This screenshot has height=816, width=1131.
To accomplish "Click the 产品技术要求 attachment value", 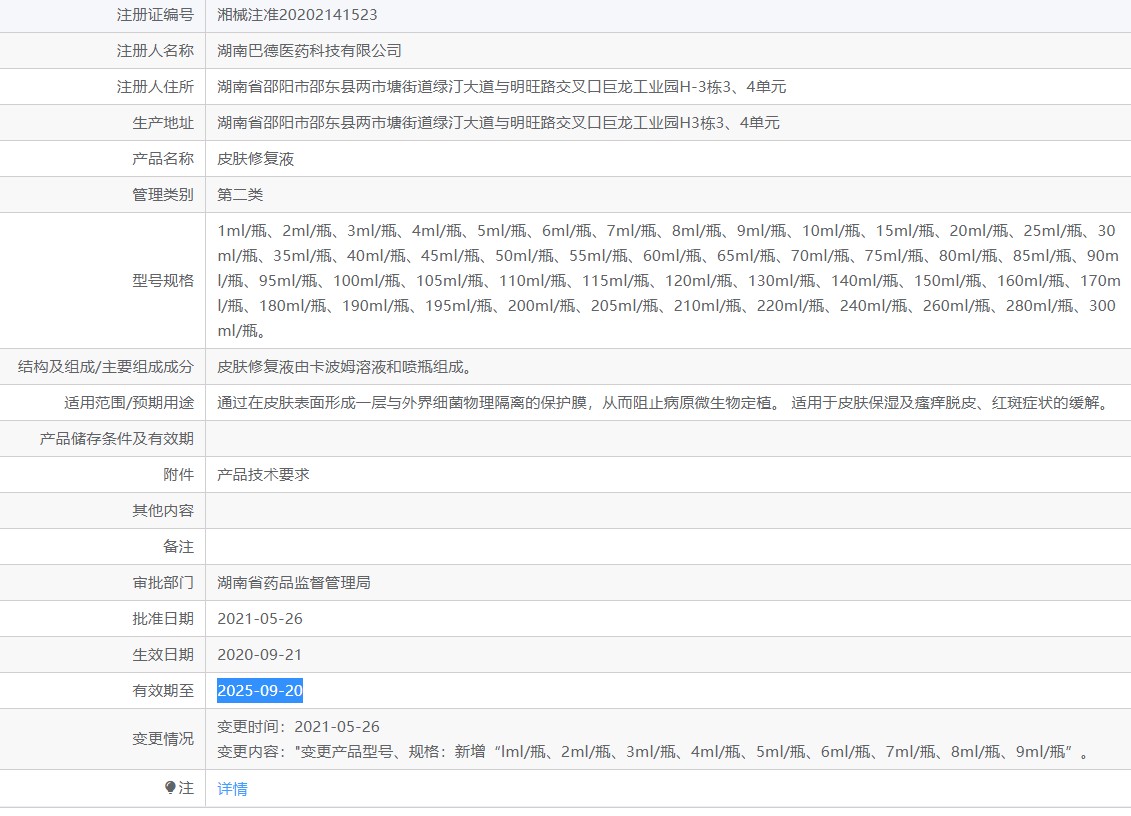I will [263, 475].
